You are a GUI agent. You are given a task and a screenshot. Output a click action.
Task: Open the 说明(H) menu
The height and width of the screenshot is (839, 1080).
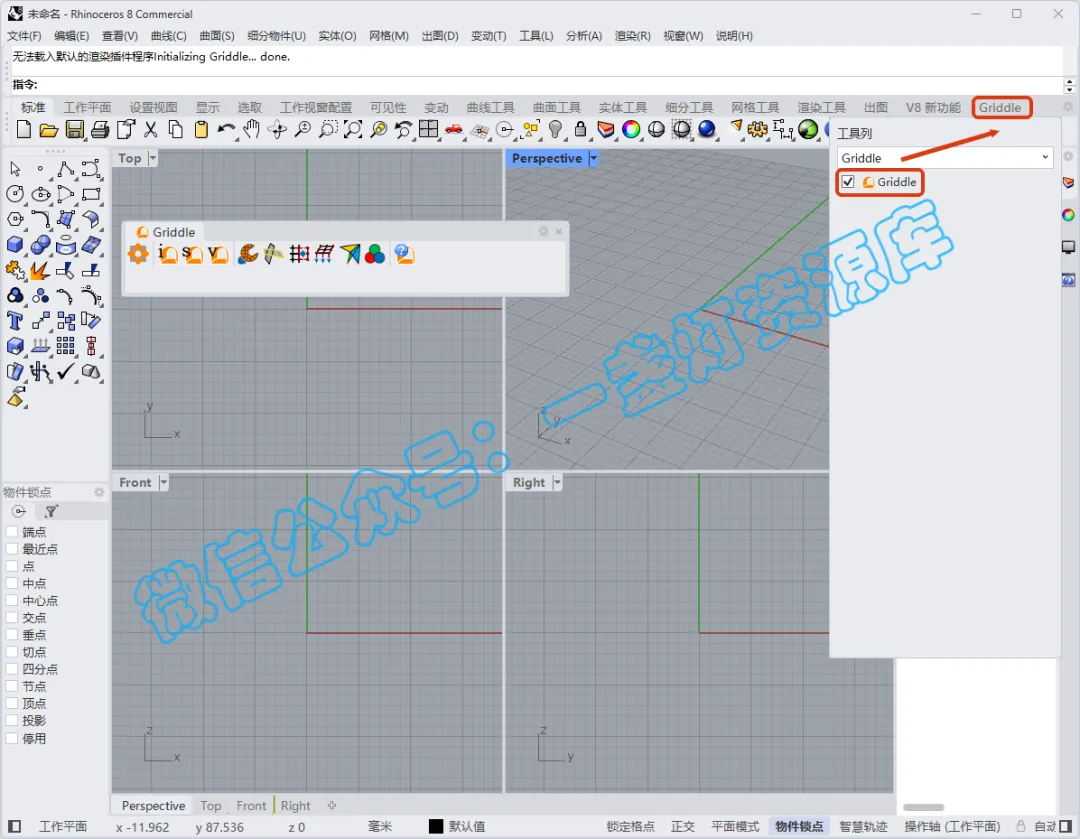click(x=734, y=36)
